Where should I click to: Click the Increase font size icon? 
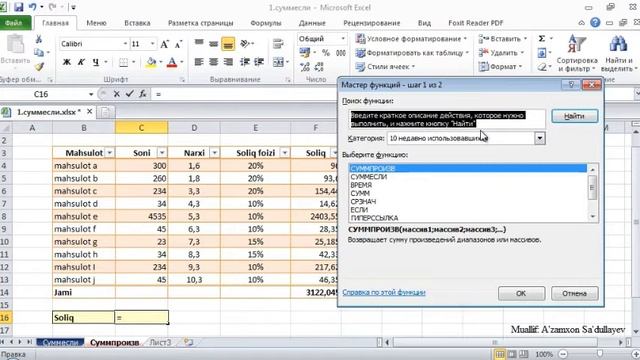164,44
